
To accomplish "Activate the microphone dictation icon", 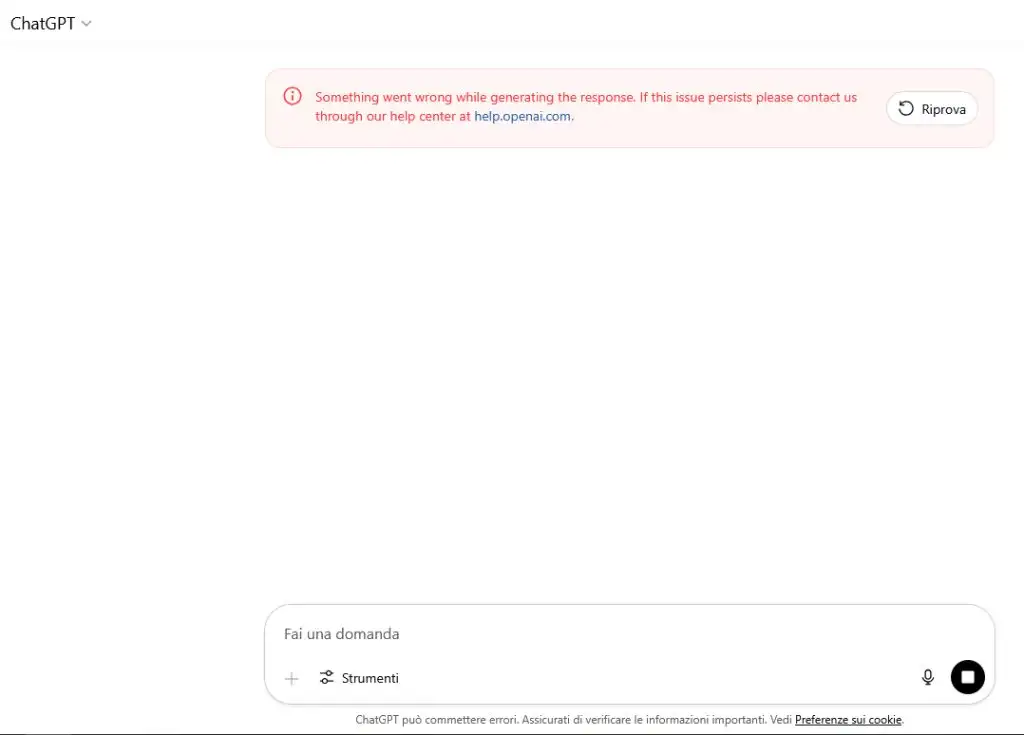I will tap(927, 678).
